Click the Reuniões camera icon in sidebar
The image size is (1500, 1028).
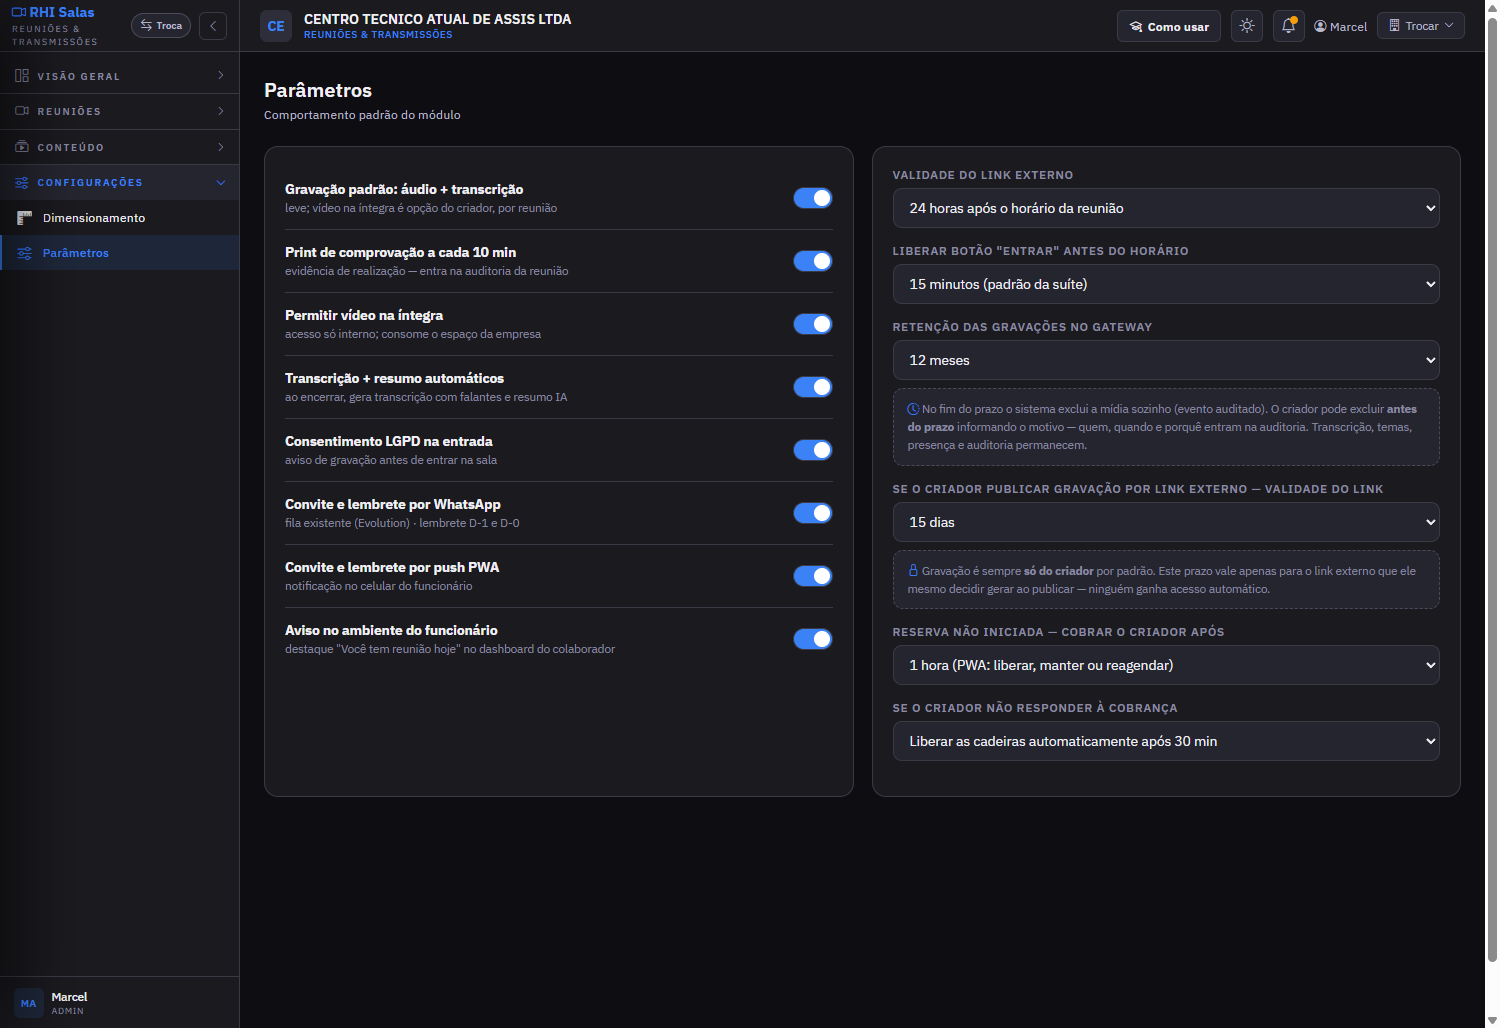point(22,111)
